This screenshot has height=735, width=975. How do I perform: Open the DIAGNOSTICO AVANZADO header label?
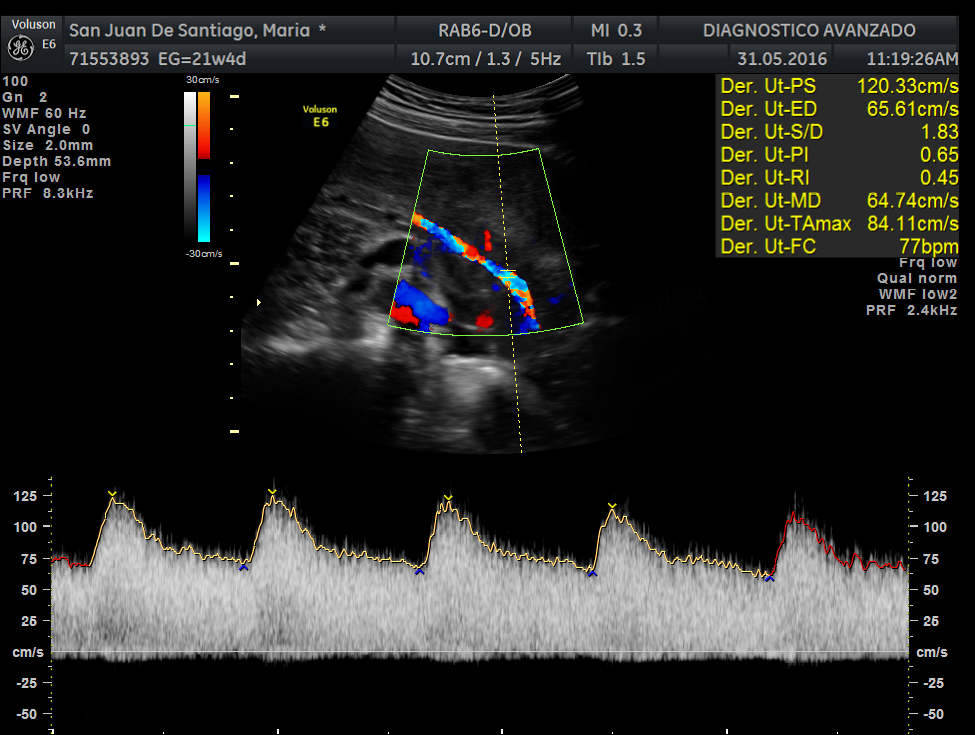pos(809,30)
